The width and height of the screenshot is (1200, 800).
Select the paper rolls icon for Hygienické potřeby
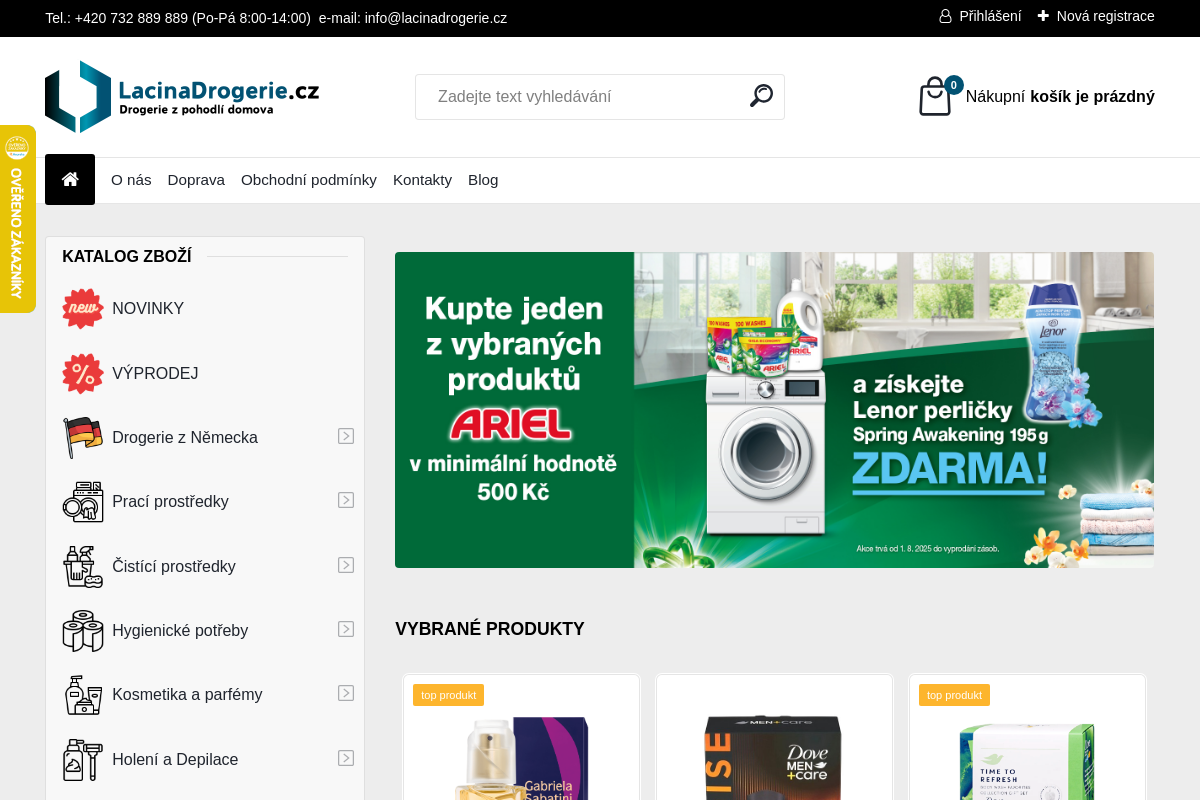point(83,630)
